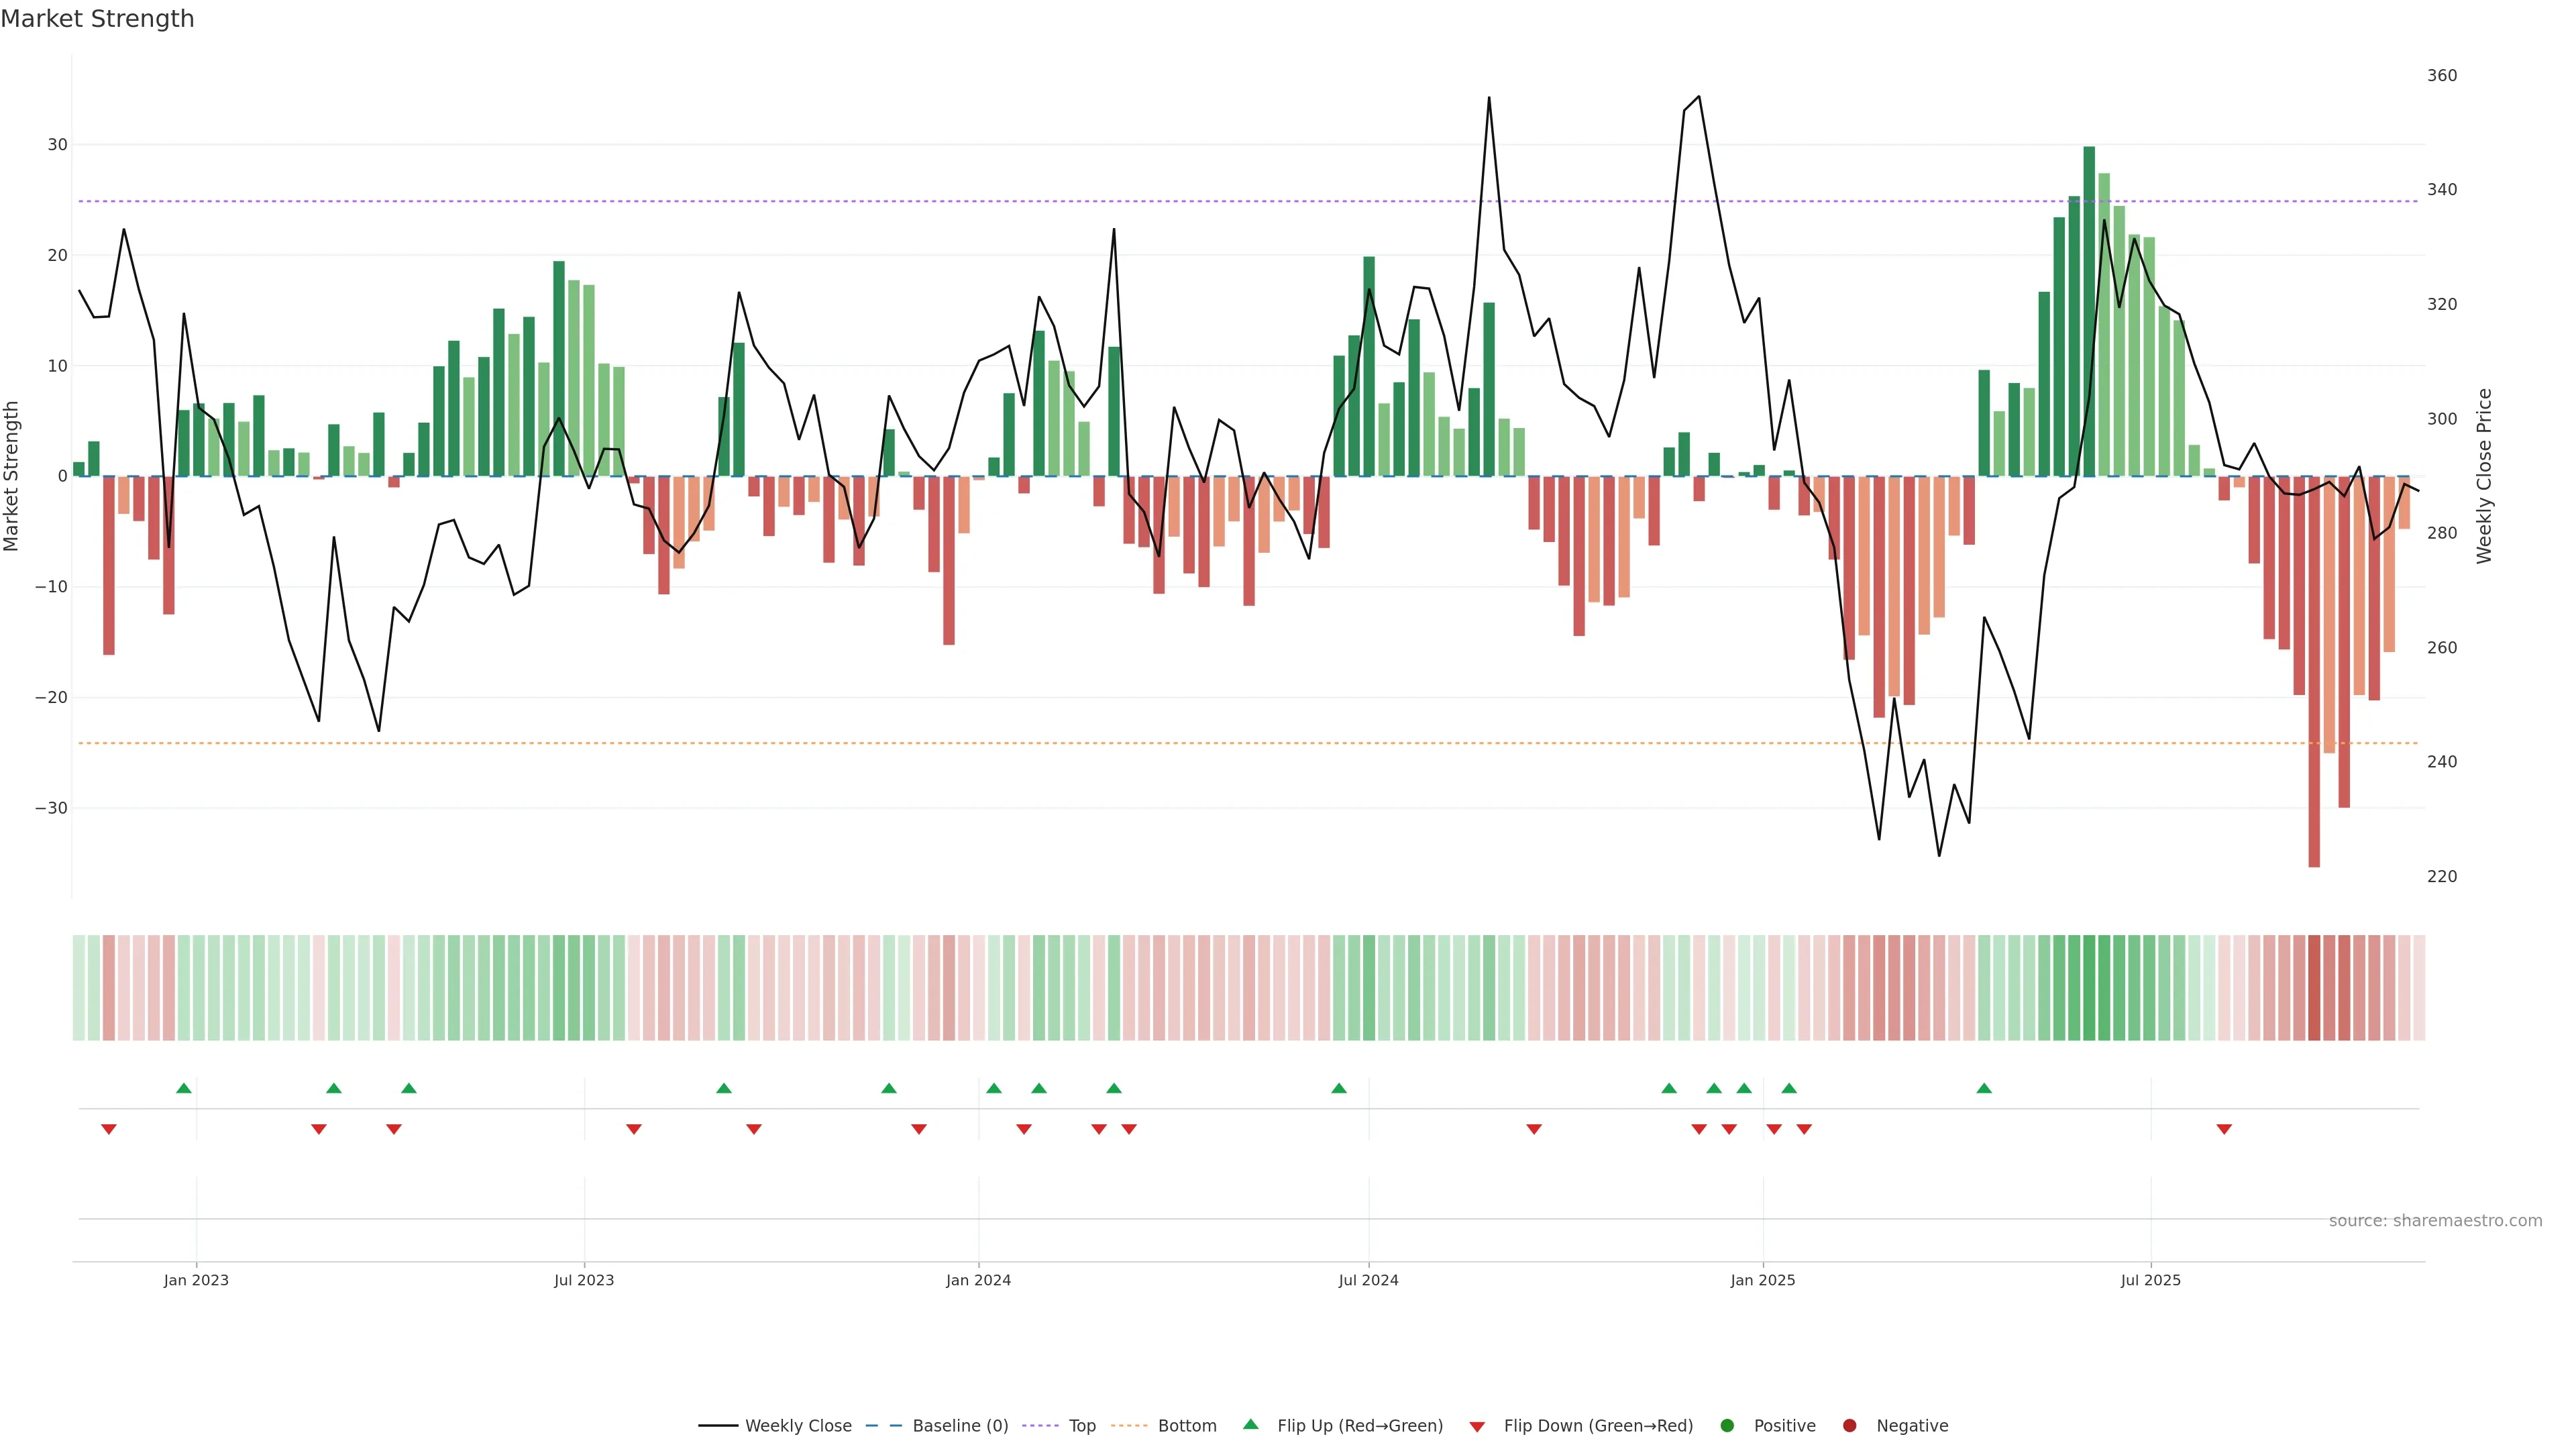Click the last green flip-up marker before Jul 2025
The height and width of the screenshot is (1449, 2576).
(1984, 1088)
